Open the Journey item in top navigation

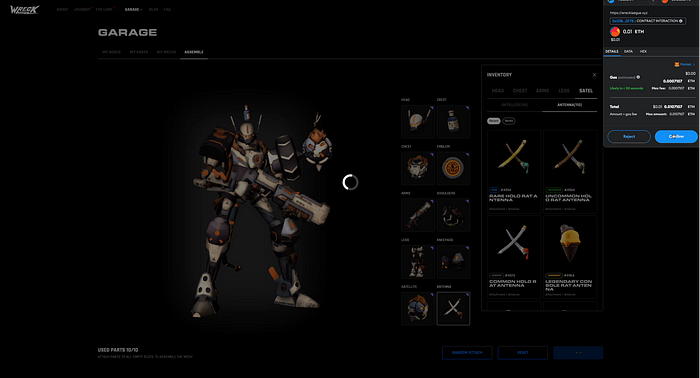coord(82,9)
